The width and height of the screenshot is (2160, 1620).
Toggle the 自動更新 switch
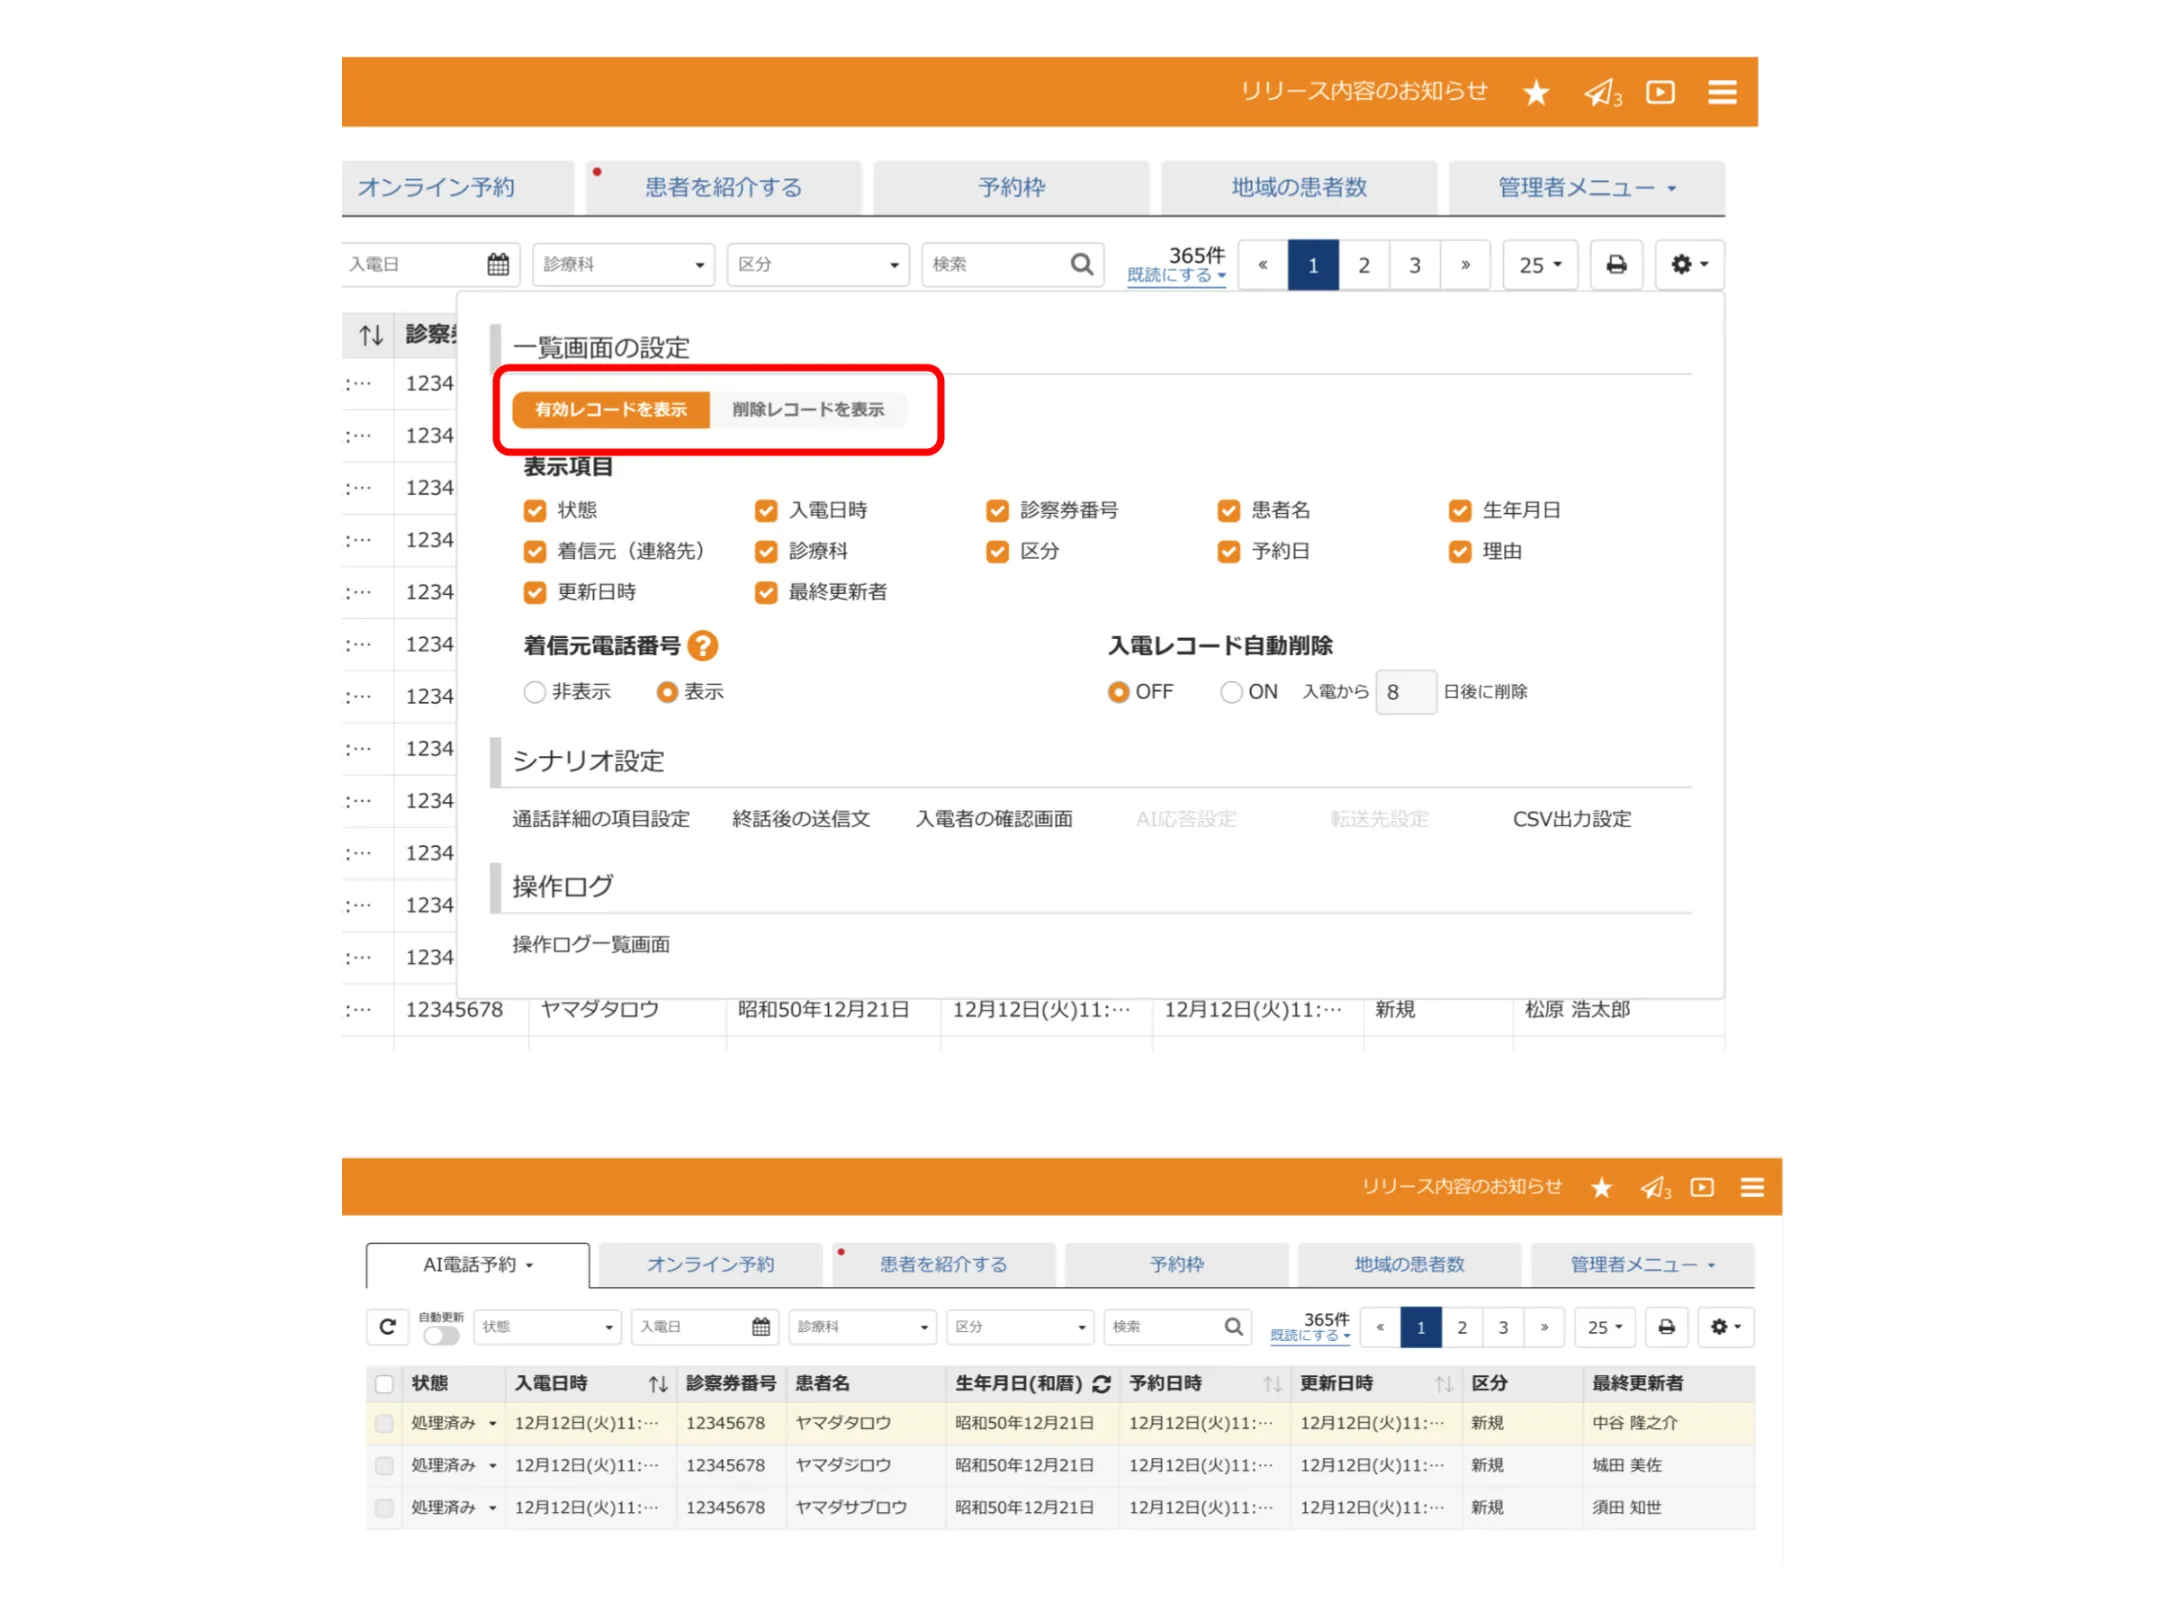point(441,1335)
